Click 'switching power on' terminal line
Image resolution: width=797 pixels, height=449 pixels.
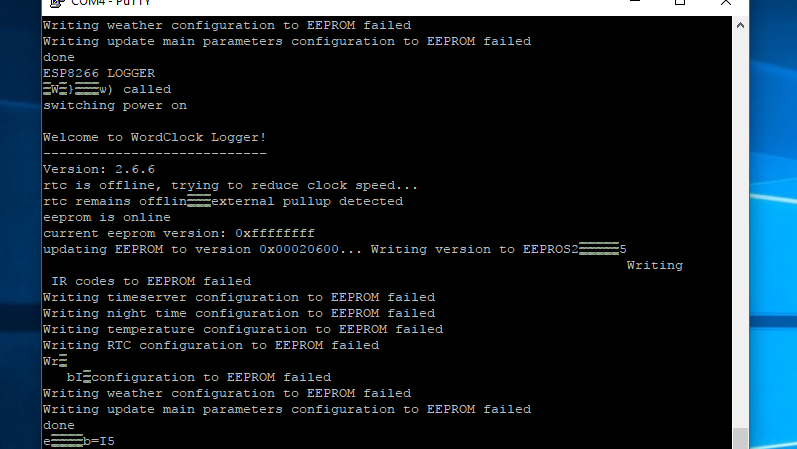115,105
